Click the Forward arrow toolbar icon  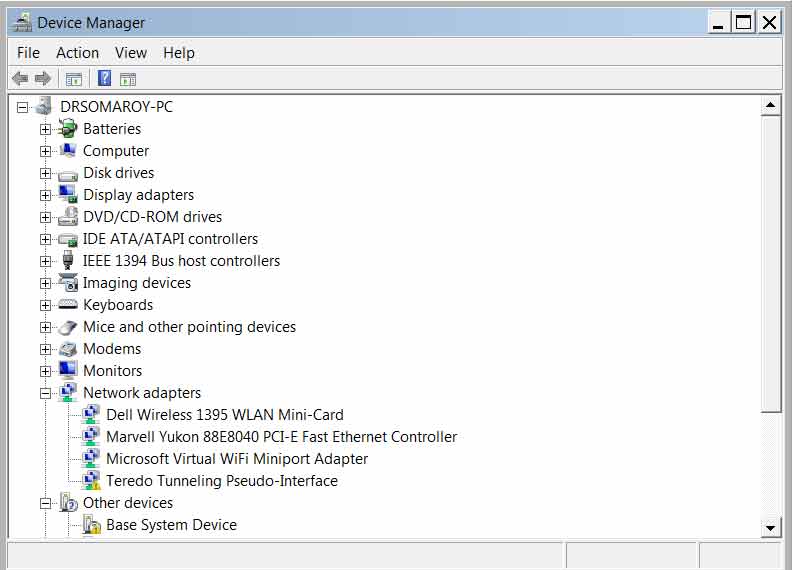[43, 79]
